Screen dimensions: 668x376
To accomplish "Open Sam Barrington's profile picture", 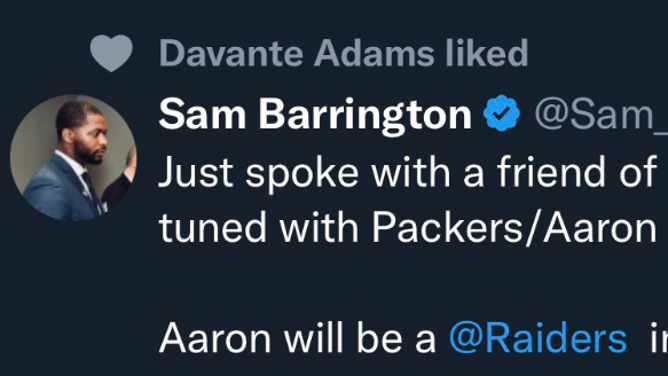I will click(x=73, y=158).
